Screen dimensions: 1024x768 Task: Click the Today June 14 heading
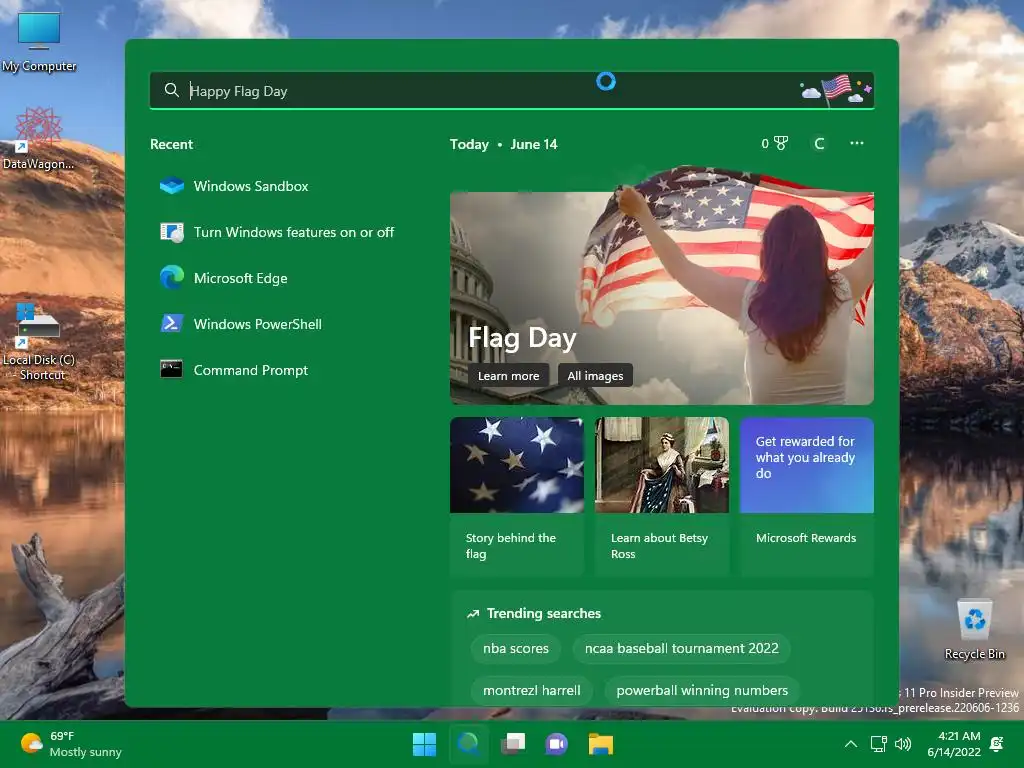(x=504, y=144)
